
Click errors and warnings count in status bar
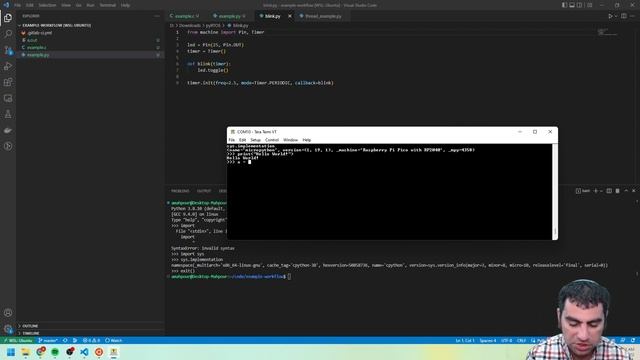(x=91, y=340)
